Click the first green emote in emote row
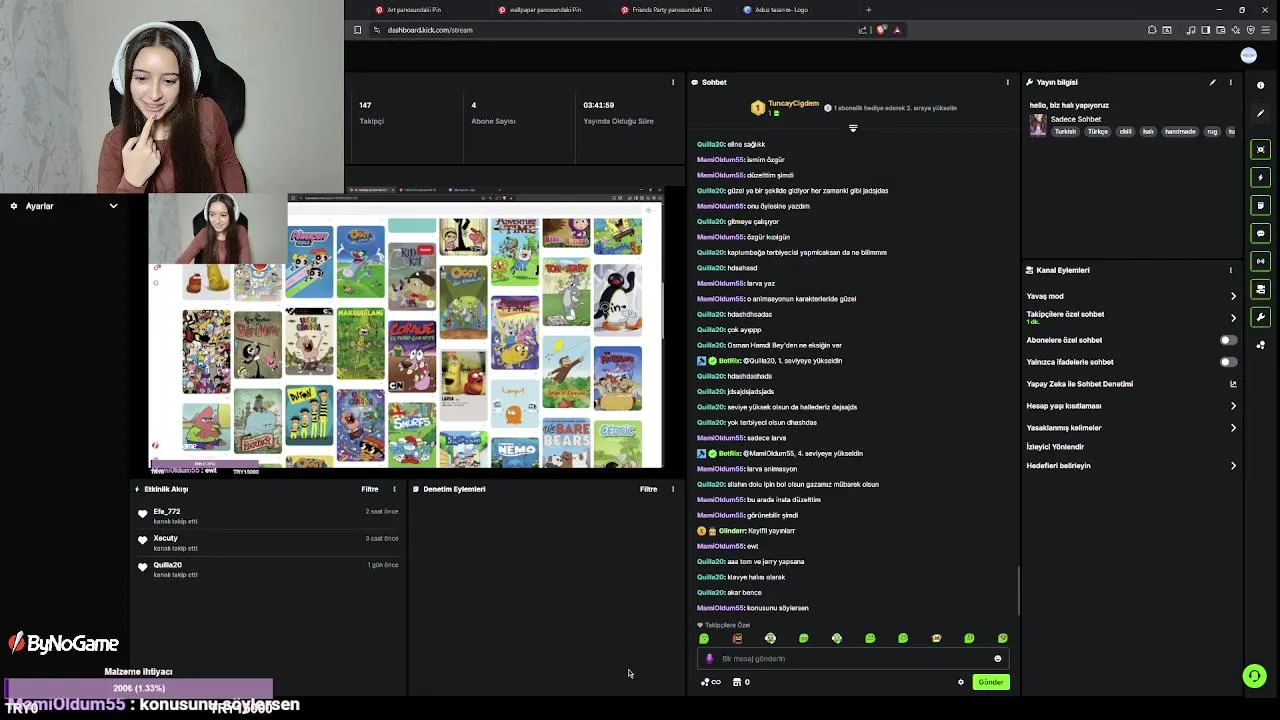 click(x=704, y=638)
